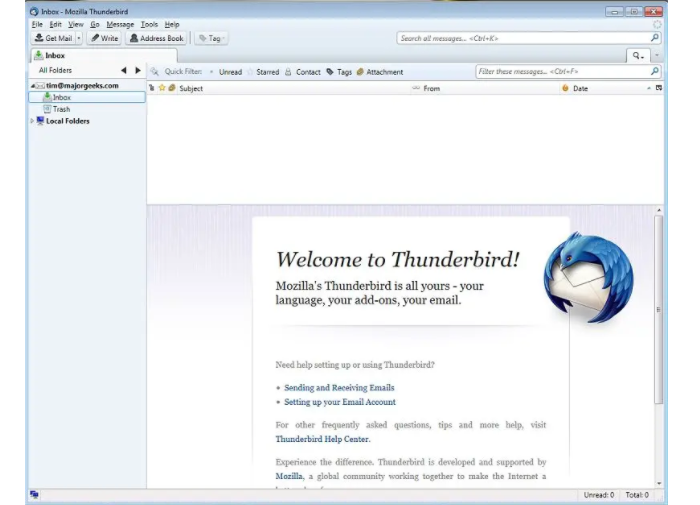Image resolution: width=700 pixels, height=505 pixels.
Task: Select Local Folders in folder pane
Action: tap(67, 121)
